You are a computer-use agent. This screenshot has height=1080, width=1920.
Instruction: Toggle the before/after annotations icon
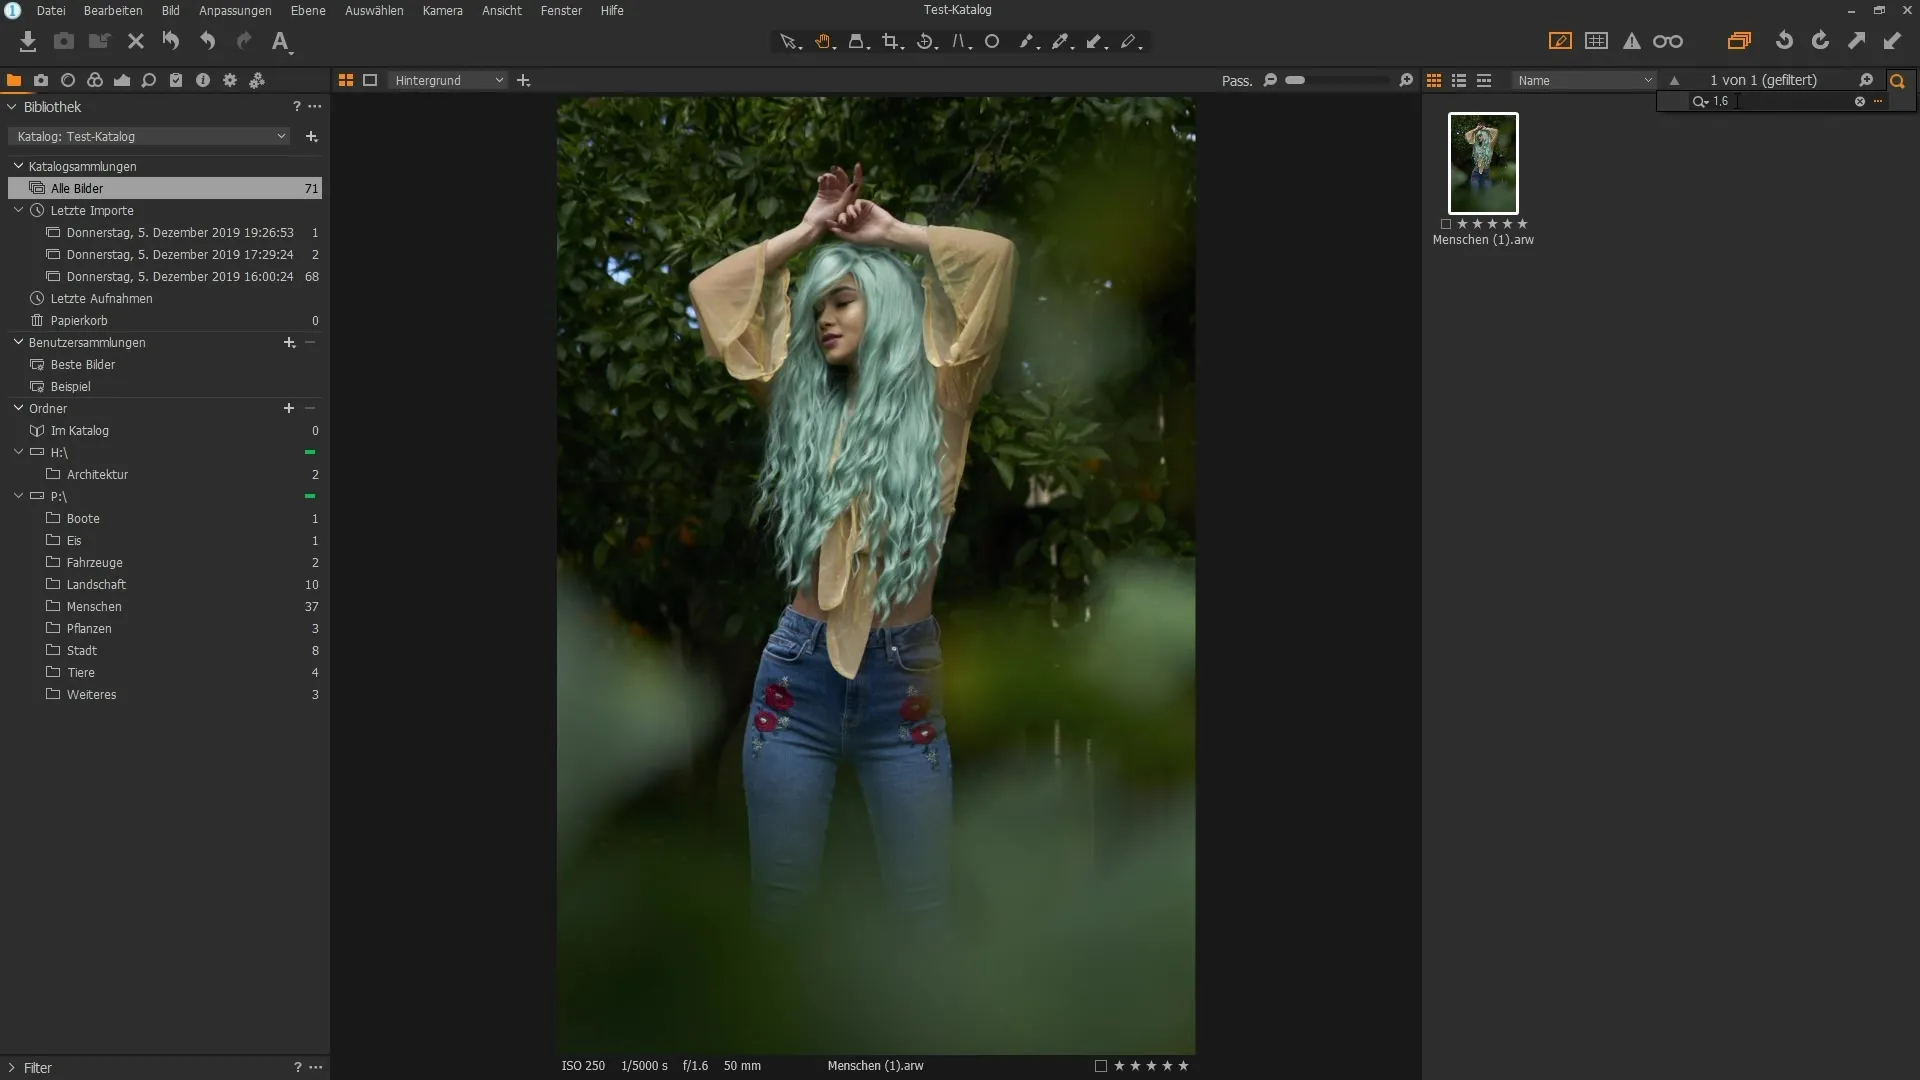coord(1560,41)
